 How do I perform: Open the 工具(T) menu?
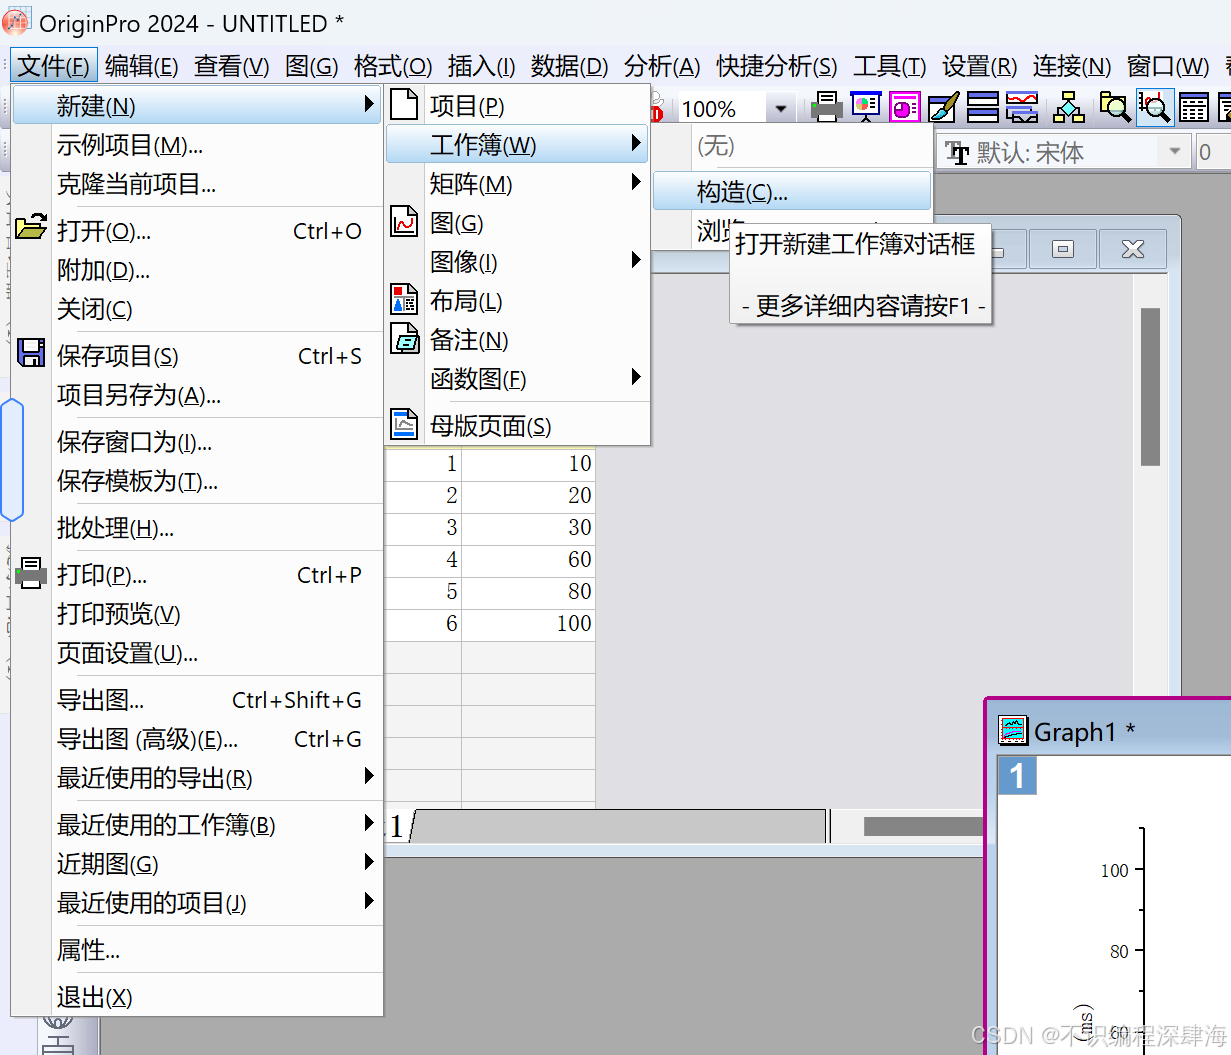point(889,66)
